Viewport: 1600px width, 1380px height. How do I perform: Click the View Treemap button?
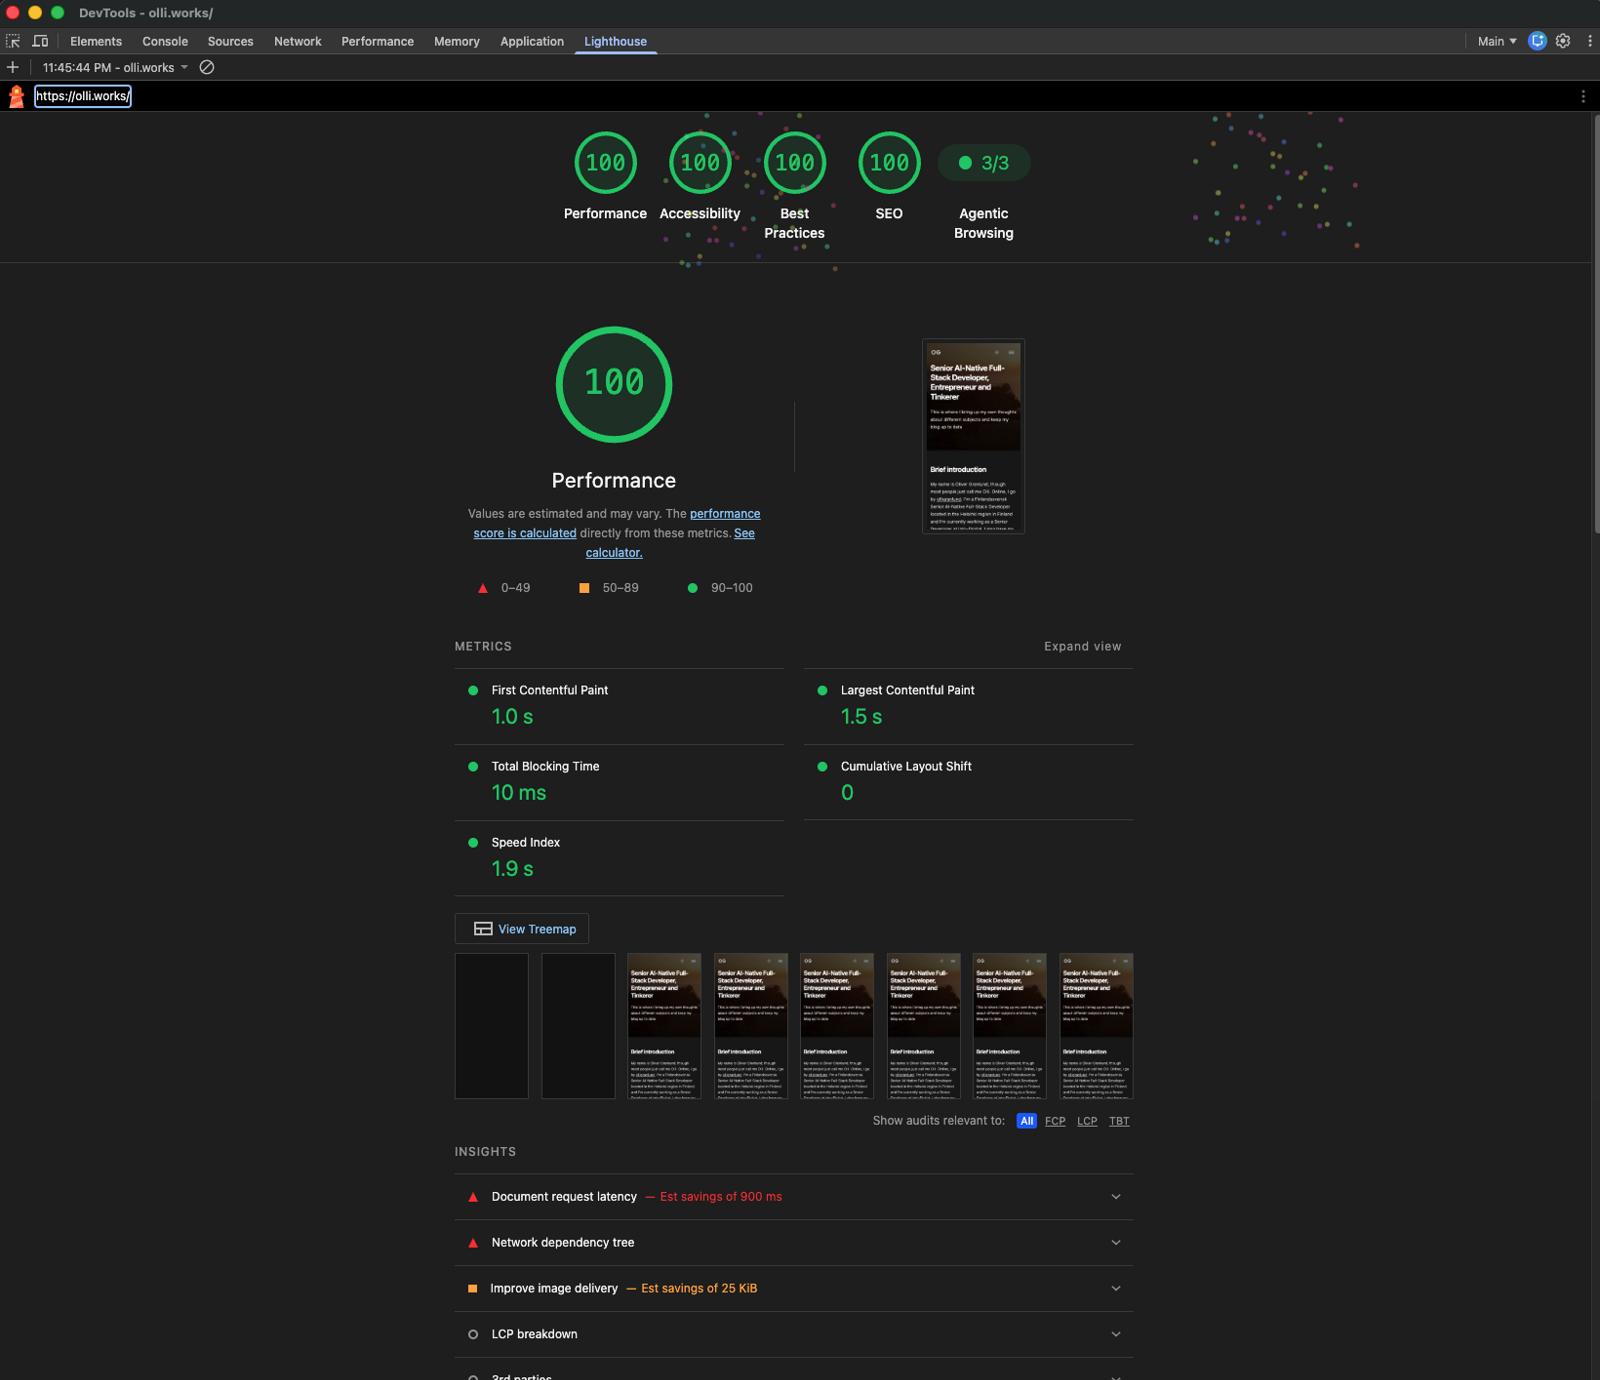click(x=522, y=929)
